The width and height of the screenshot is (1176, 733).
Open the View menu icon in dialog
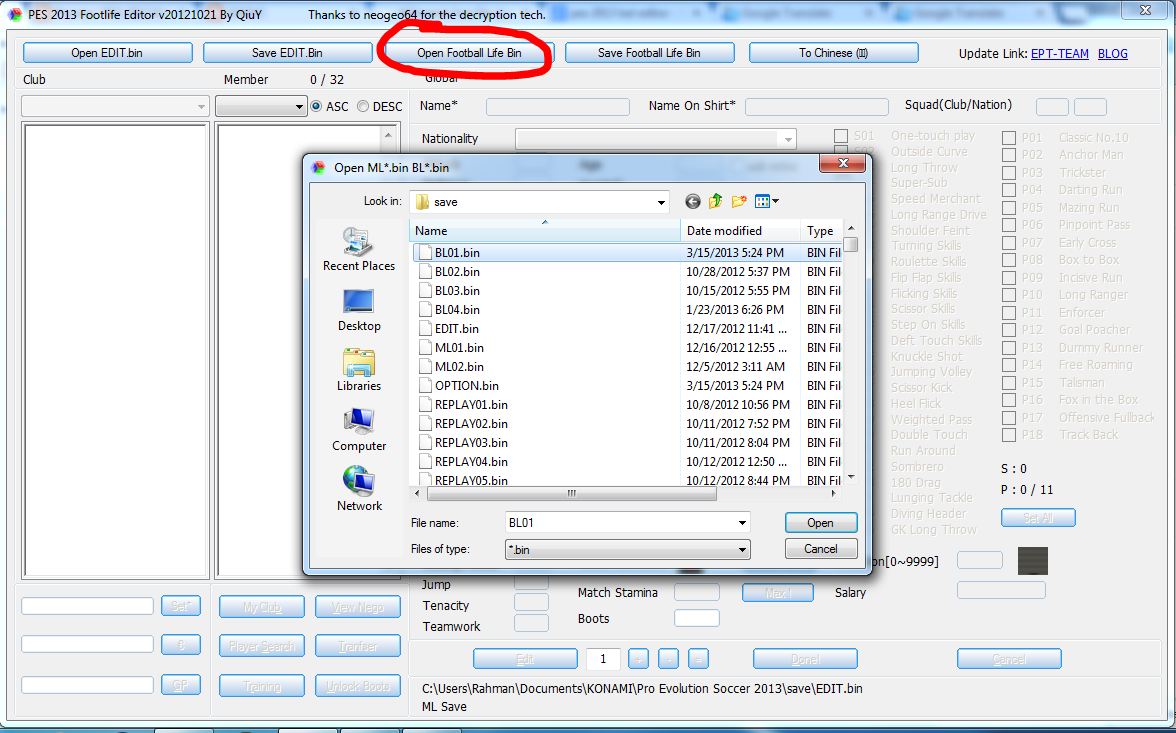[x=763, y=201]
